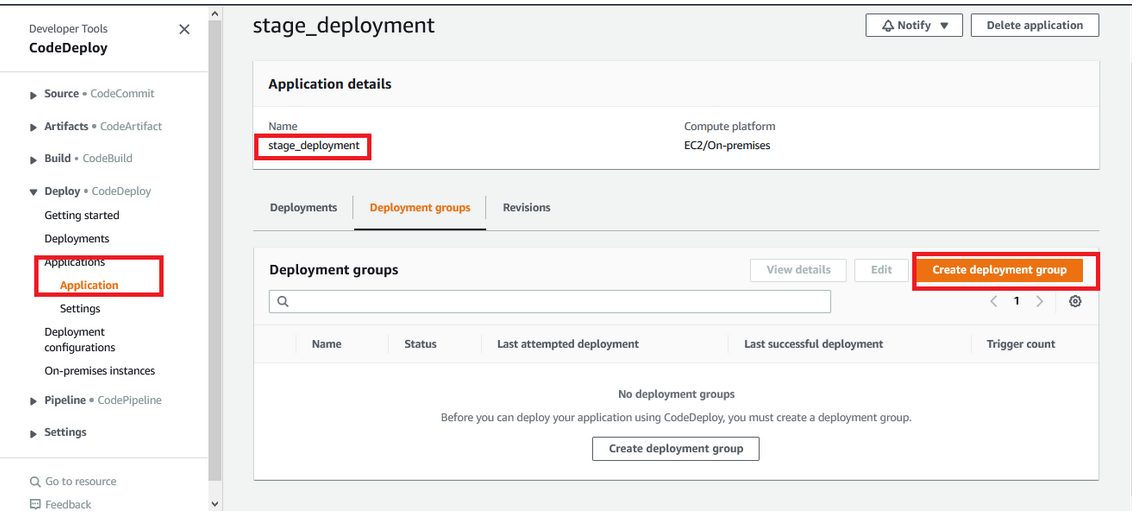The width and height of the screenshot is (1140, 518).
Task: Select the Deployment groups tab
Action: coord(420,207)
